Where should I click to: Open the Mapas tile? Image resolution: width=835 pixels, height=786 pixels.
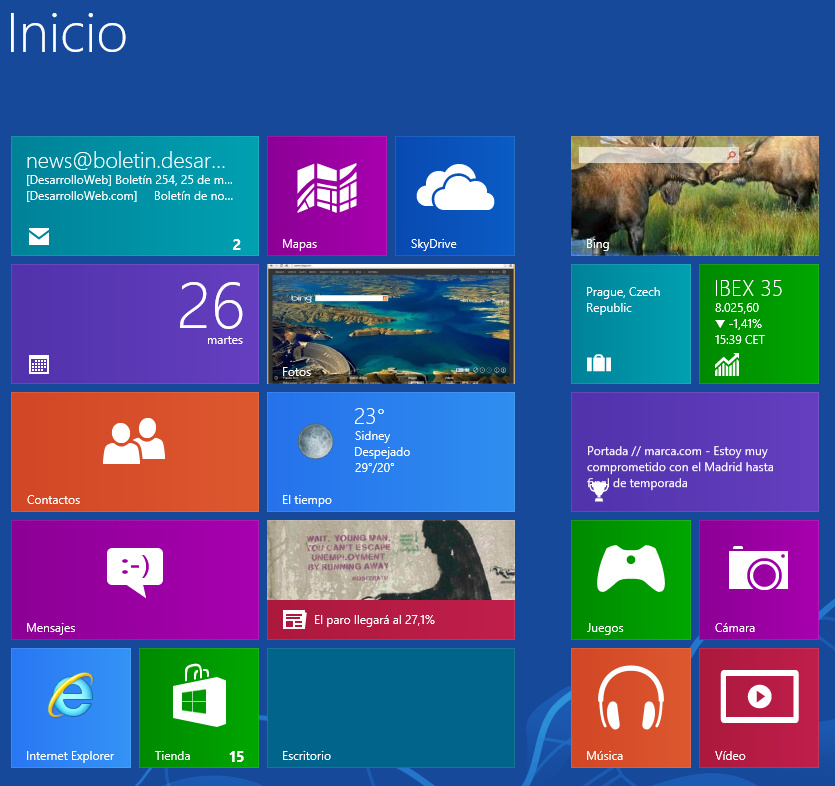pos(327,196)
